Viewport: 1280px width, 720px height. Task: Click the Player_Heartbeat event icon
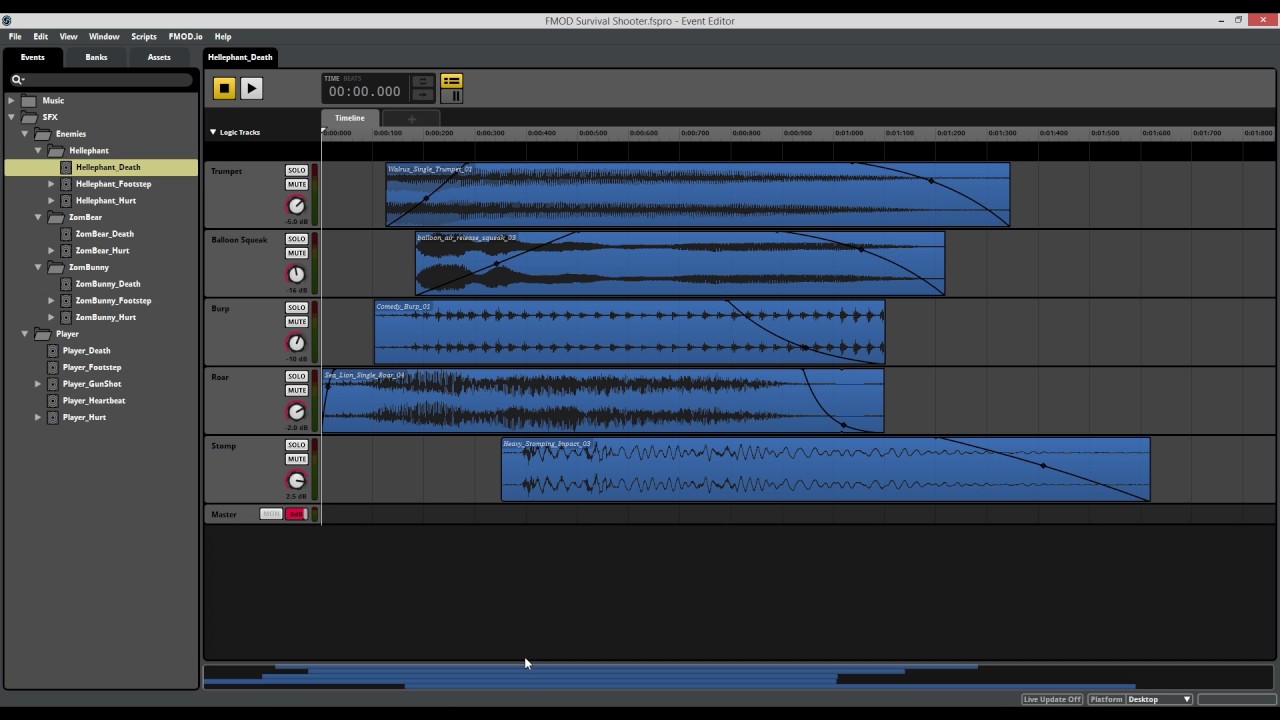coord(53,401)
